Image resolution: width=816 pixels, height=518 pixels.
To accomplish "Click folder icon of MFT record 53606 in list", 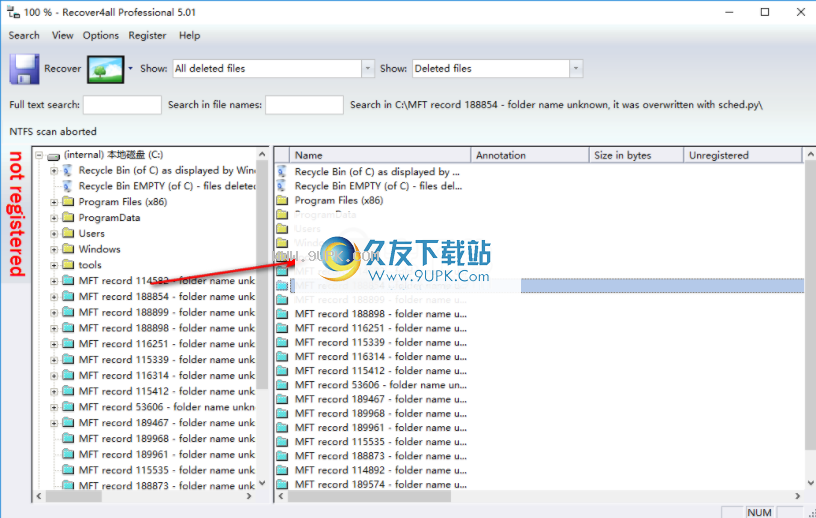I will [282, 385].
